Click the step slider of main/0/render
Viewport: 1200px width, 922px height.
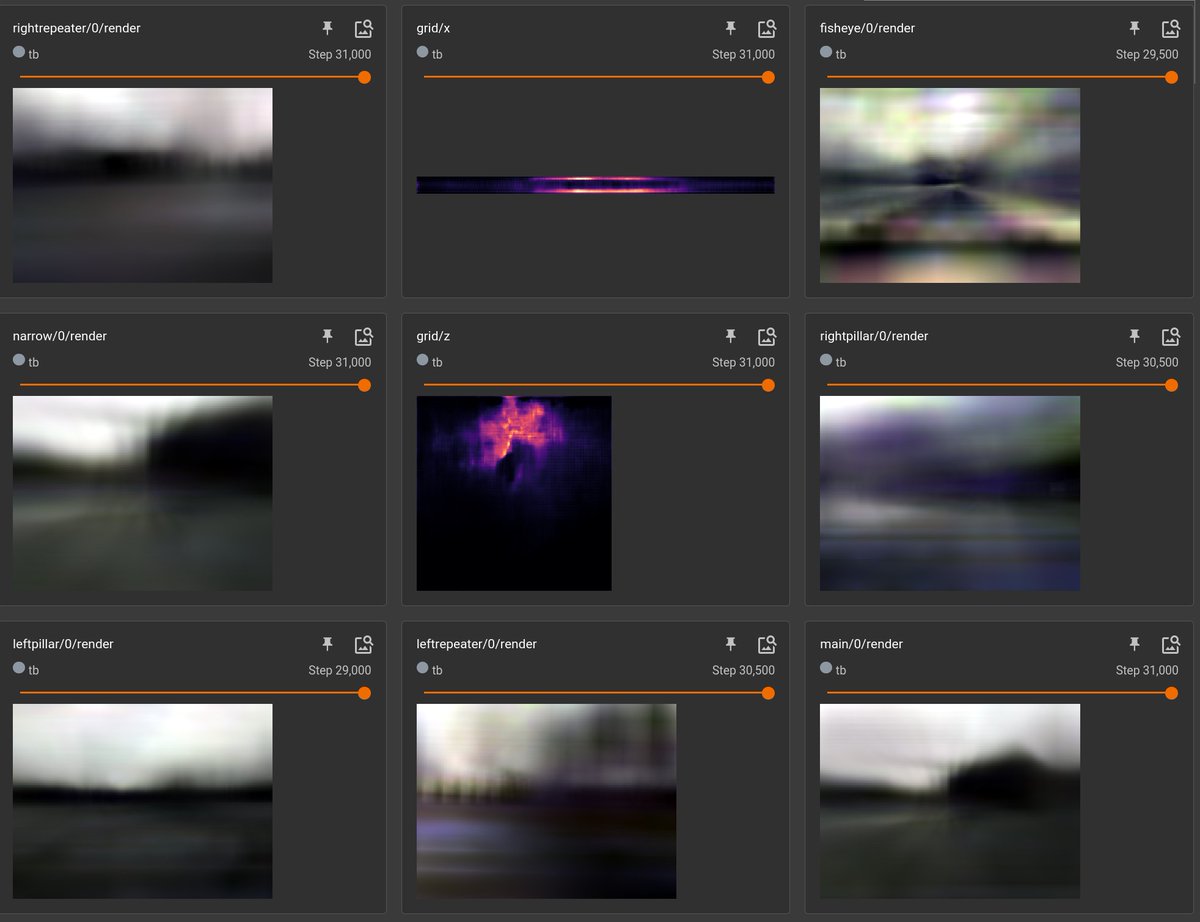click(1002, 693)
